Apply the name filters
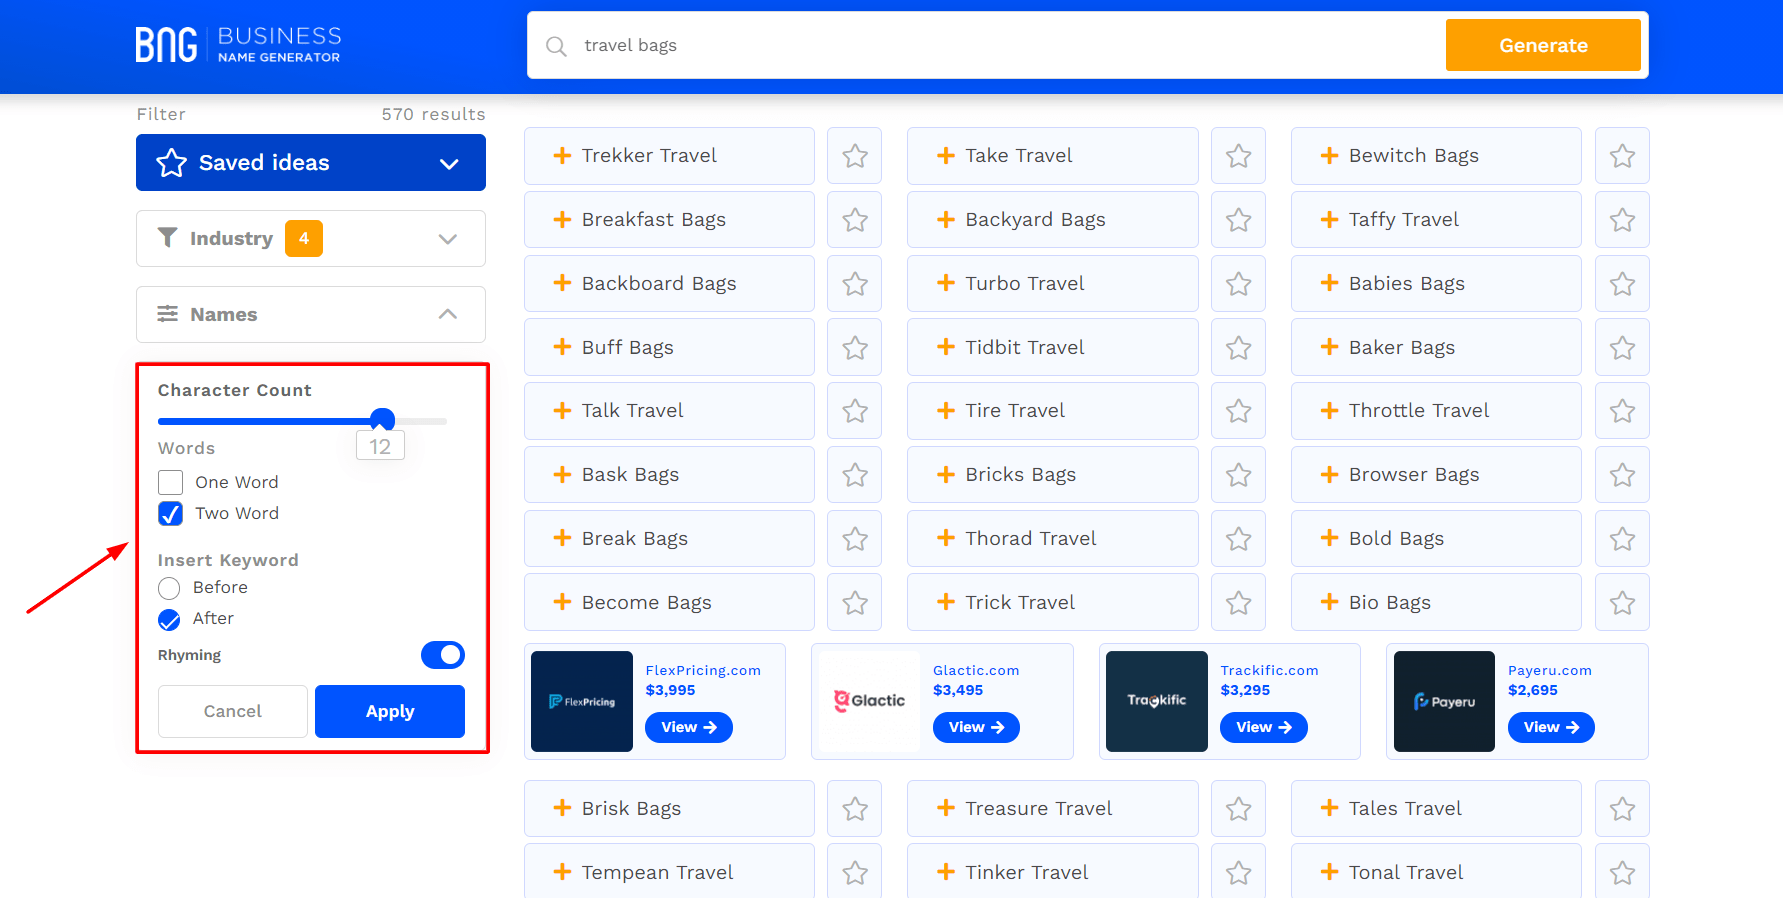Viewport: 1783px width, 898px height. (x=390, y=712)
